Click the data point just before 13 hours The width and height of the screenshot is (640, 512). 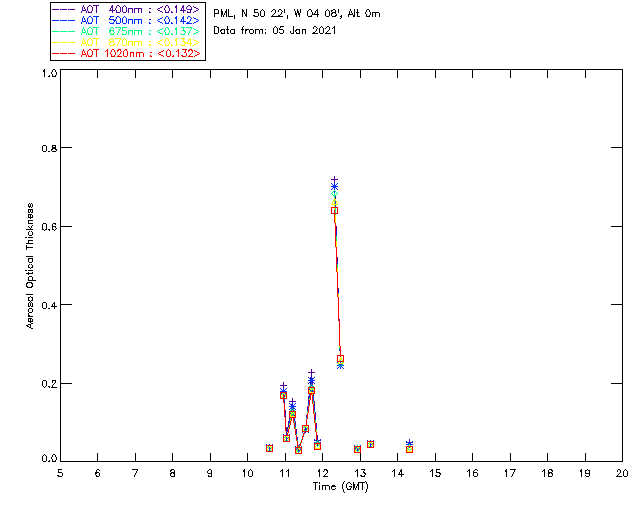click(x=358, y=449)
